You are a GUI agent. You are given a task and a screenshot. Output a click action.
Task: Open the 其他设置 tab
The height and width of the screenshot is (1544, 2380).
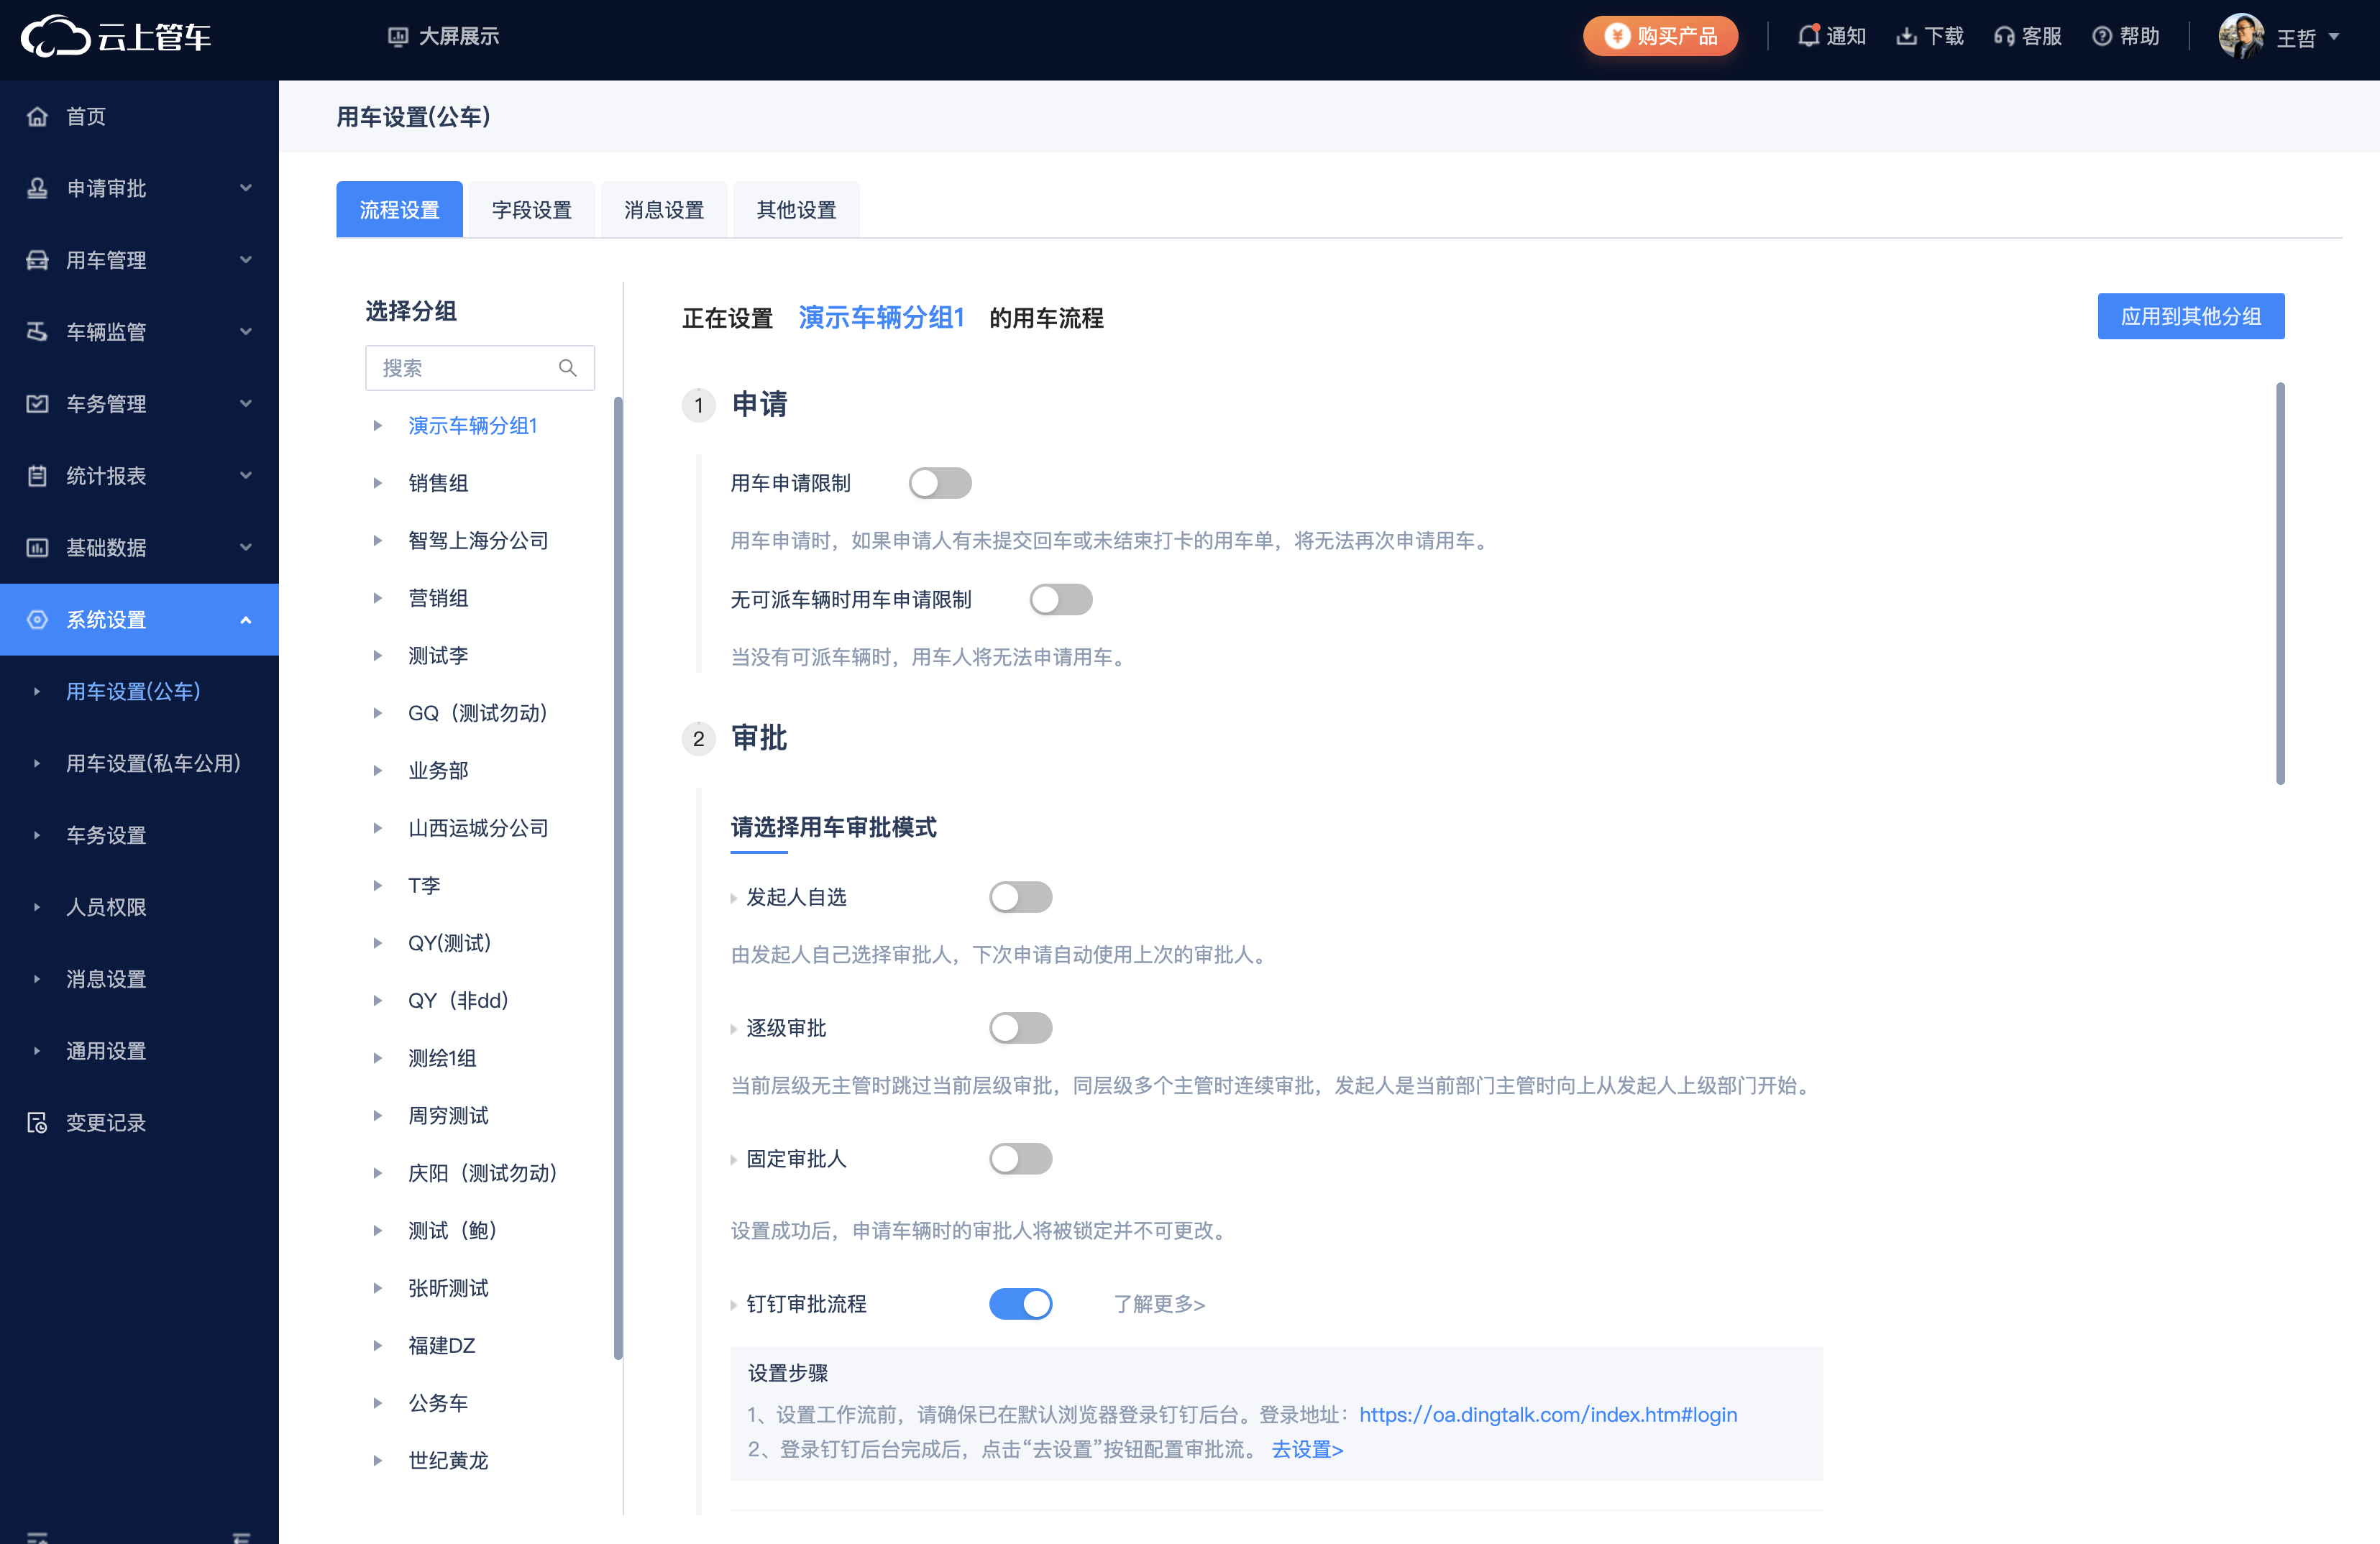(x=796, y=209)
